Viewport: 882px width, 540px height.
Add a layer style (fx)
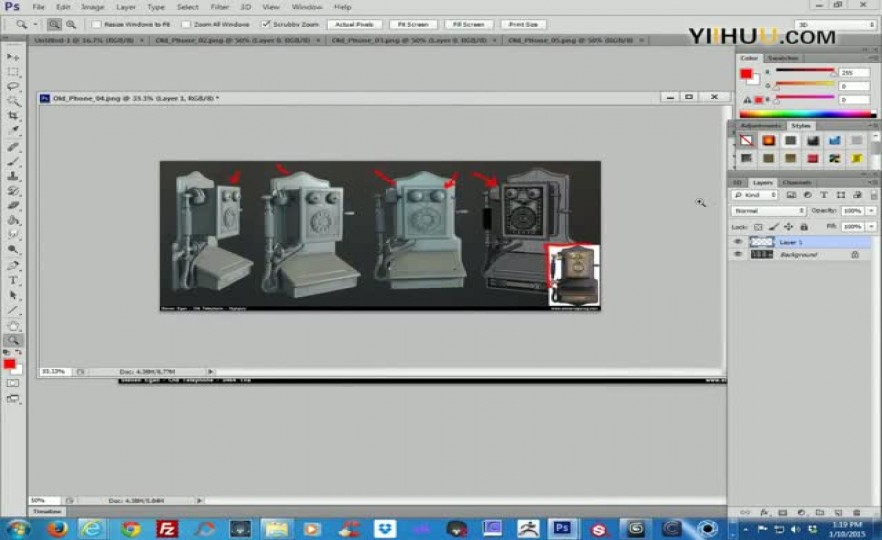764,512
